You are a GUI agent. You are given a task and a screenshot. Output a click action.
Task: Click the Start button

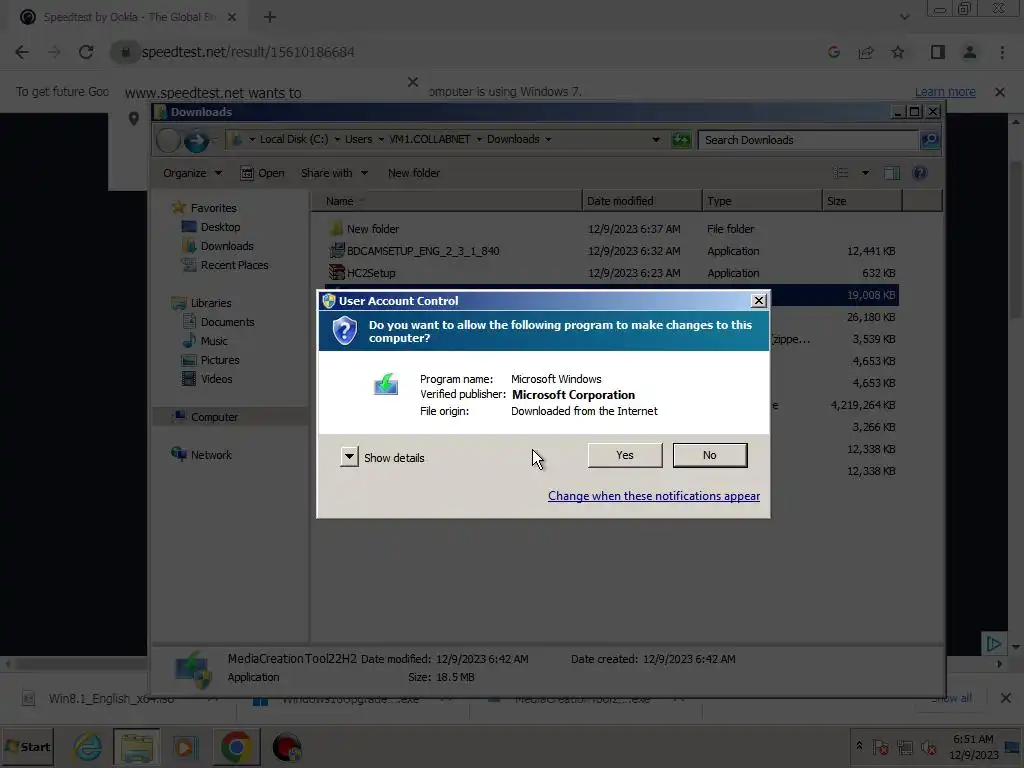[27, 746]
